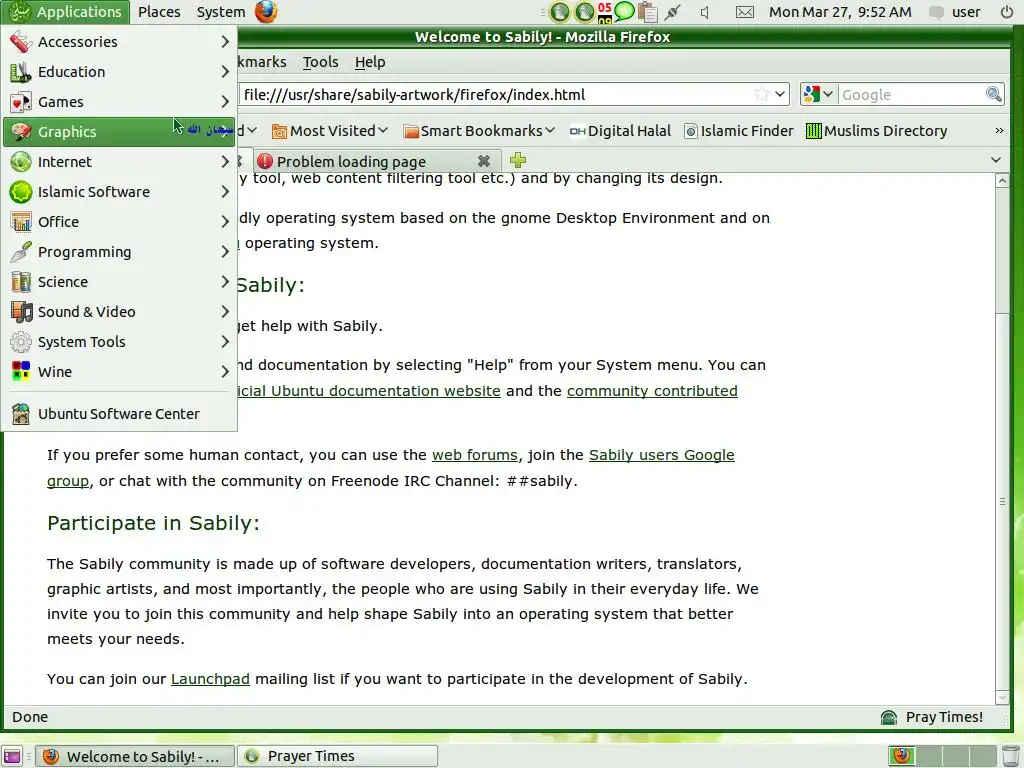This screenshot has width=1024, height=768.
Task: Click inside the Google search field
Action: click(912, 95)
